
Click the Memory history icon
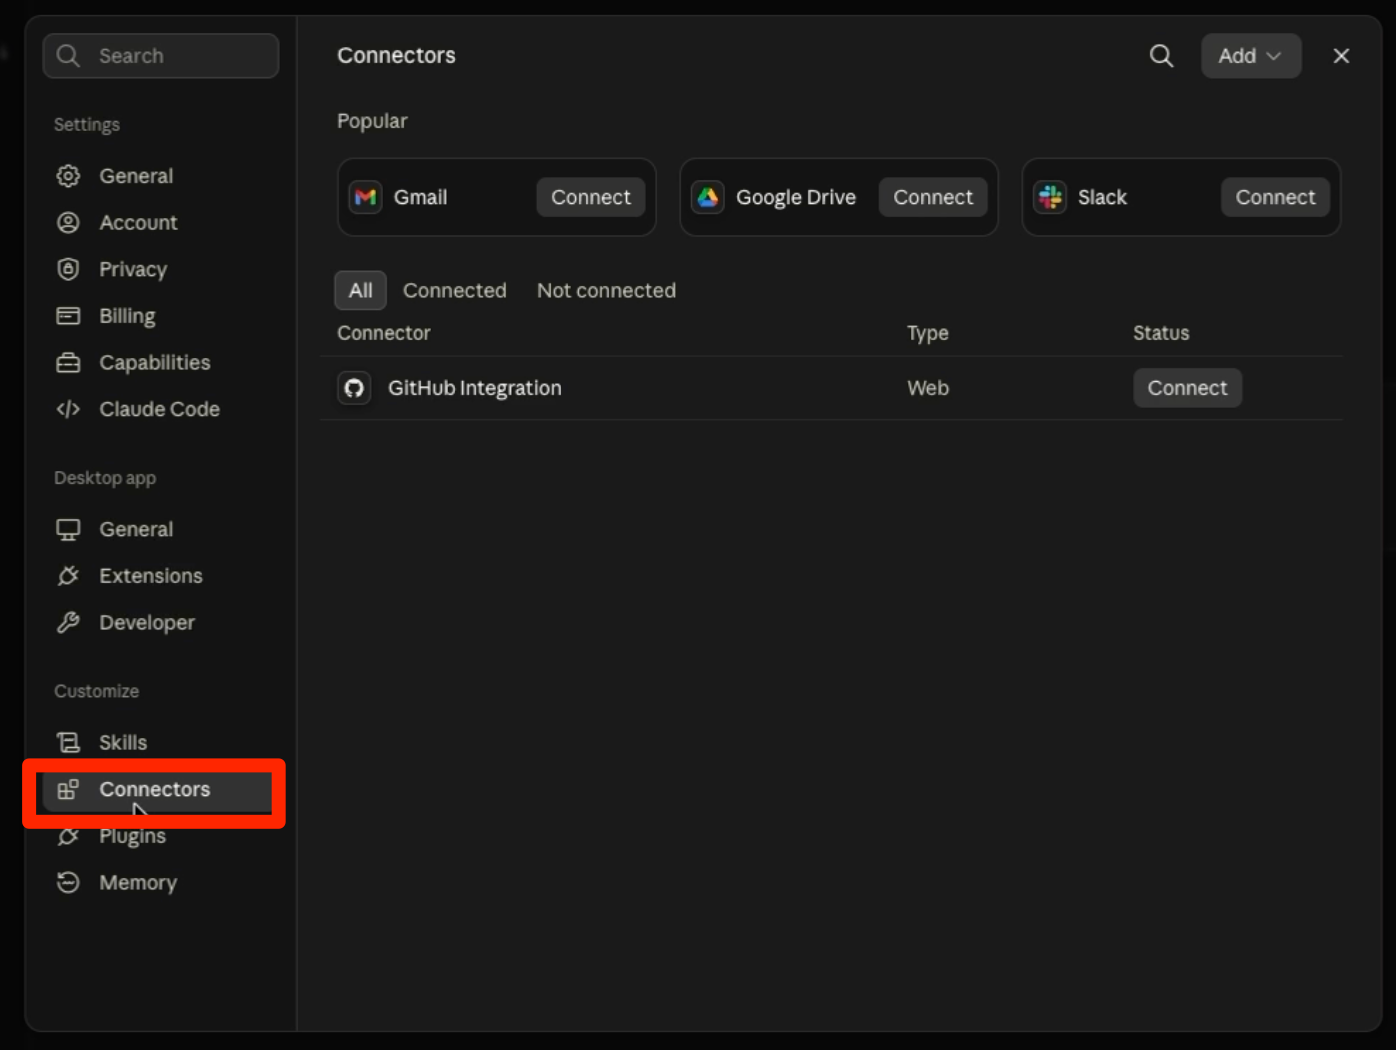coord(68,882)
